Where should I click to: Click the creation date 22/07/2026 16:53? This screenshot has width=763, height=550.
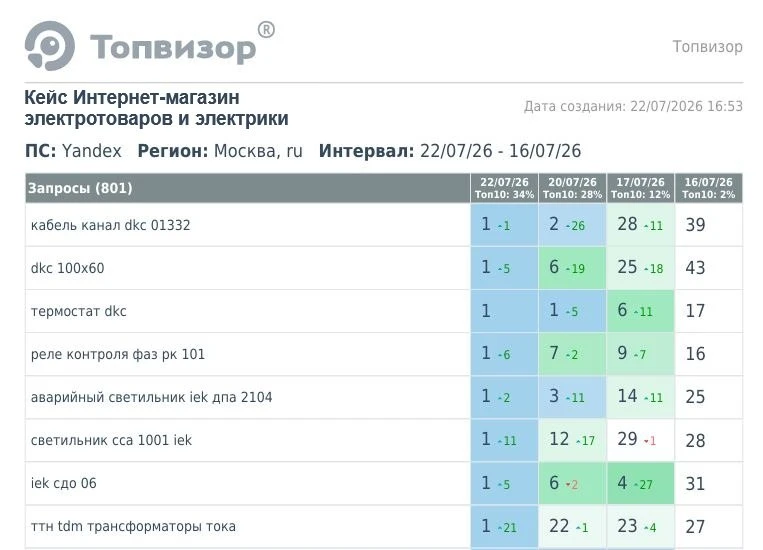(633, 106)
